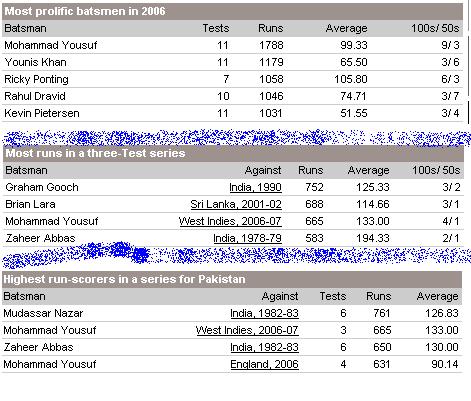This screenshot has width=471, height=401.
Task: Open the England, 2006 link
Action: point(264,364)
